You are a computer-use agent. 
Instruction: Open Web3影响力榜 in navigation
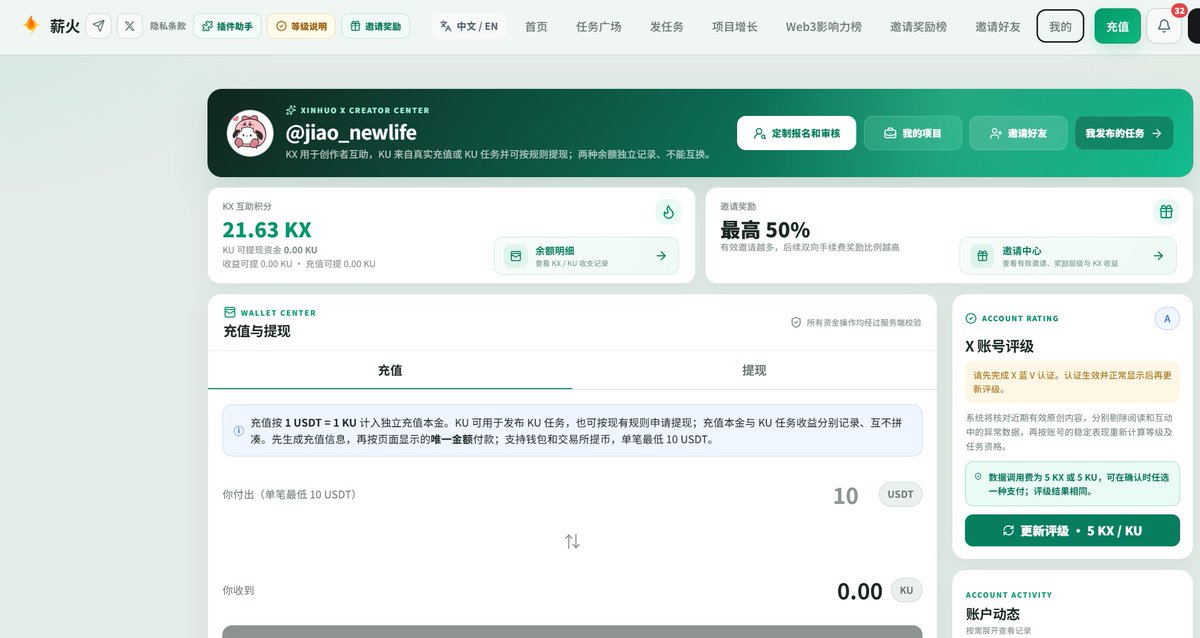pyautogui.click(x=824, y=26)
